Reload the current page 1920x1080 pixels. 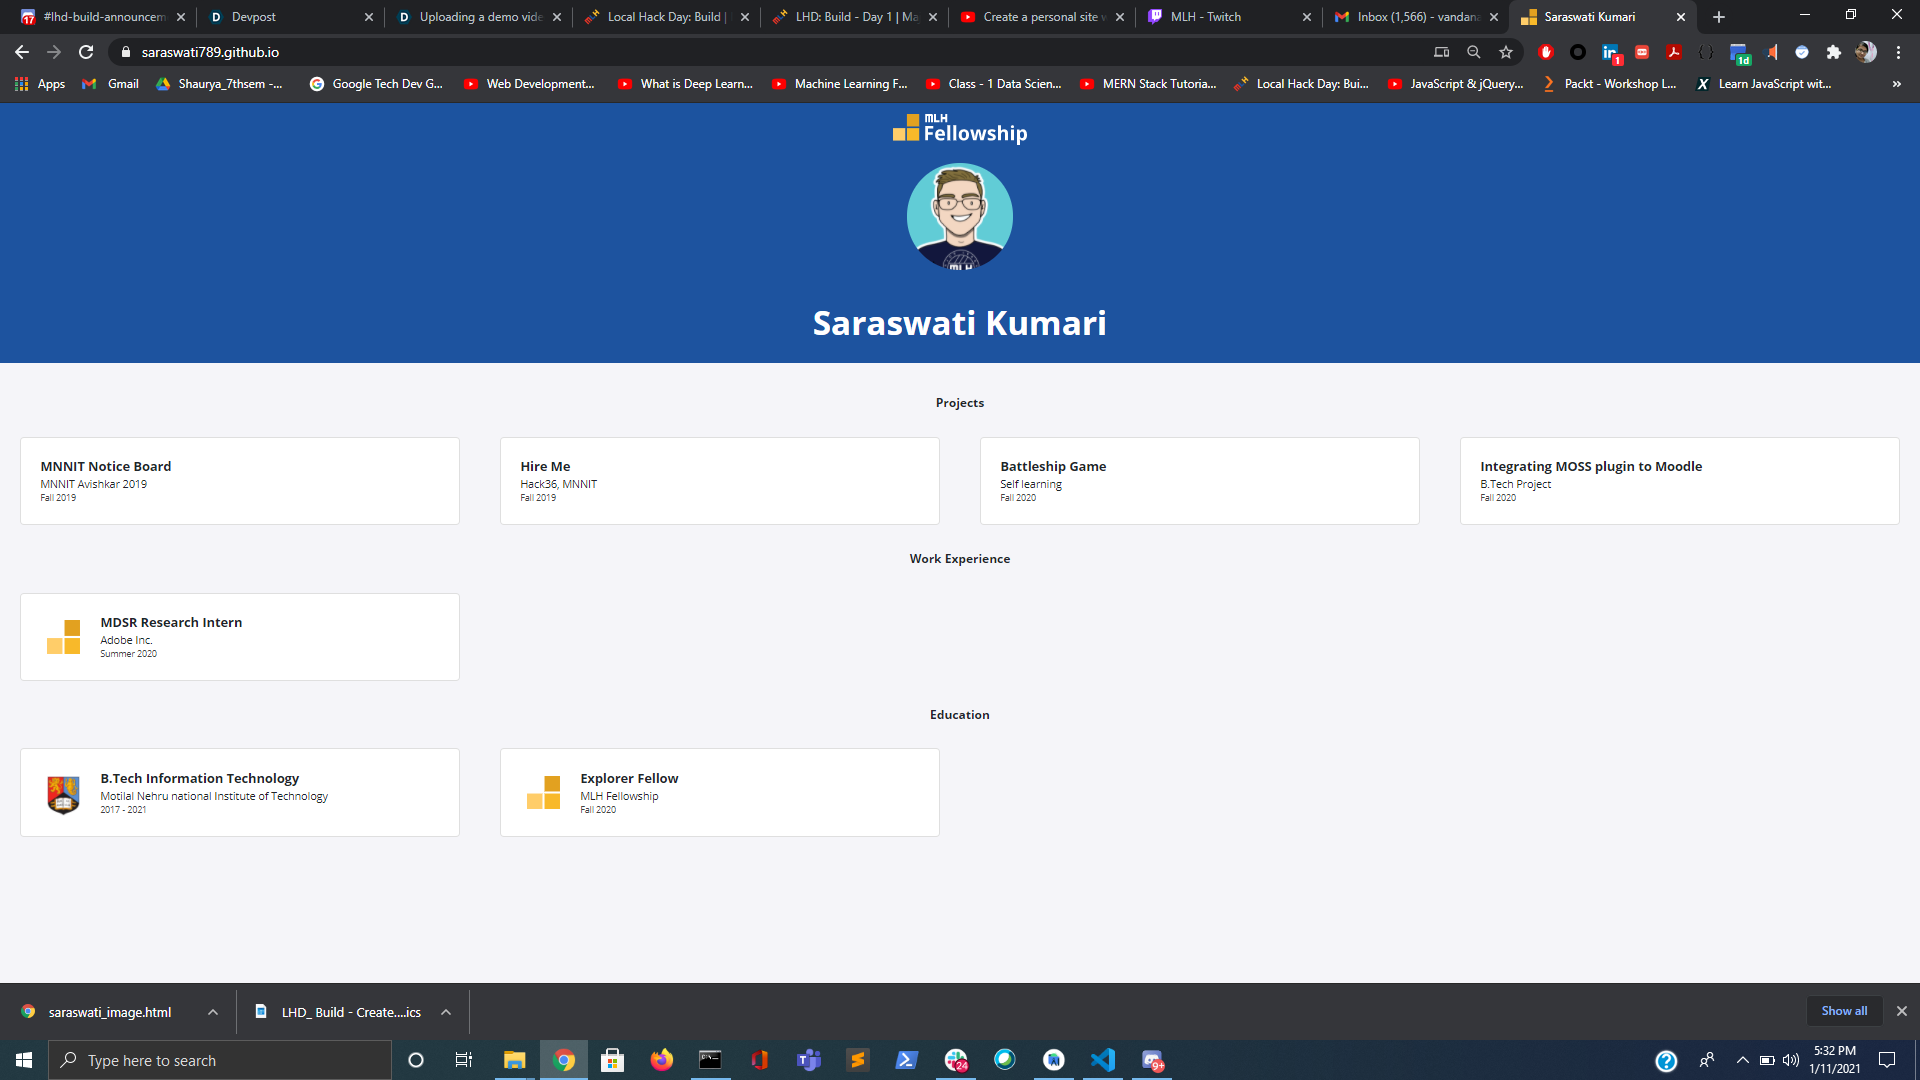coord(86,52)
